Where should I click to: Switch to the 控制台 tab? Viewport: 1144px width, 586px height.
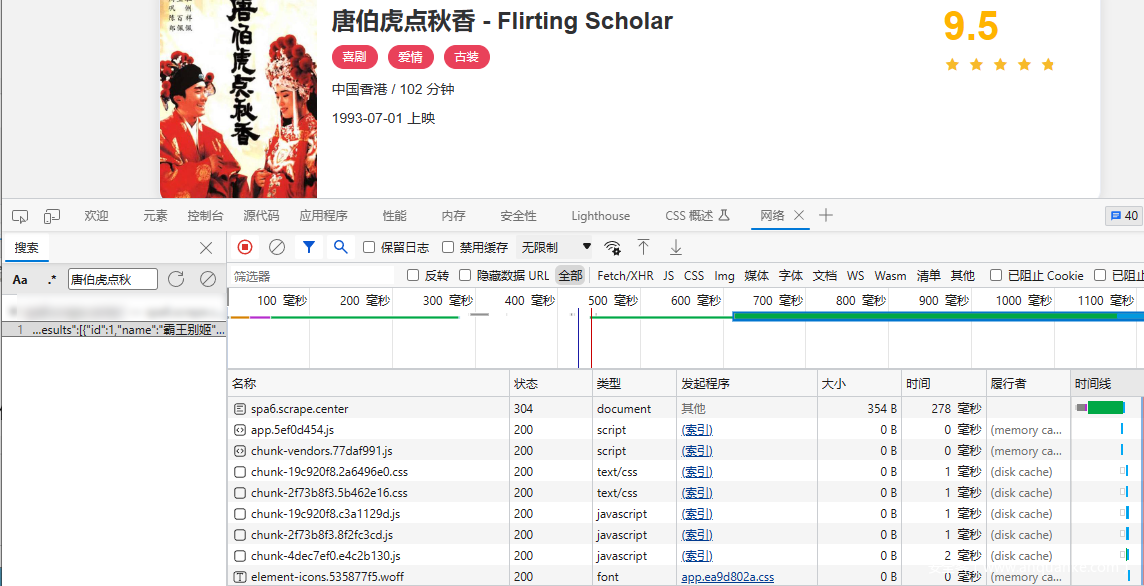coord(205,216)
